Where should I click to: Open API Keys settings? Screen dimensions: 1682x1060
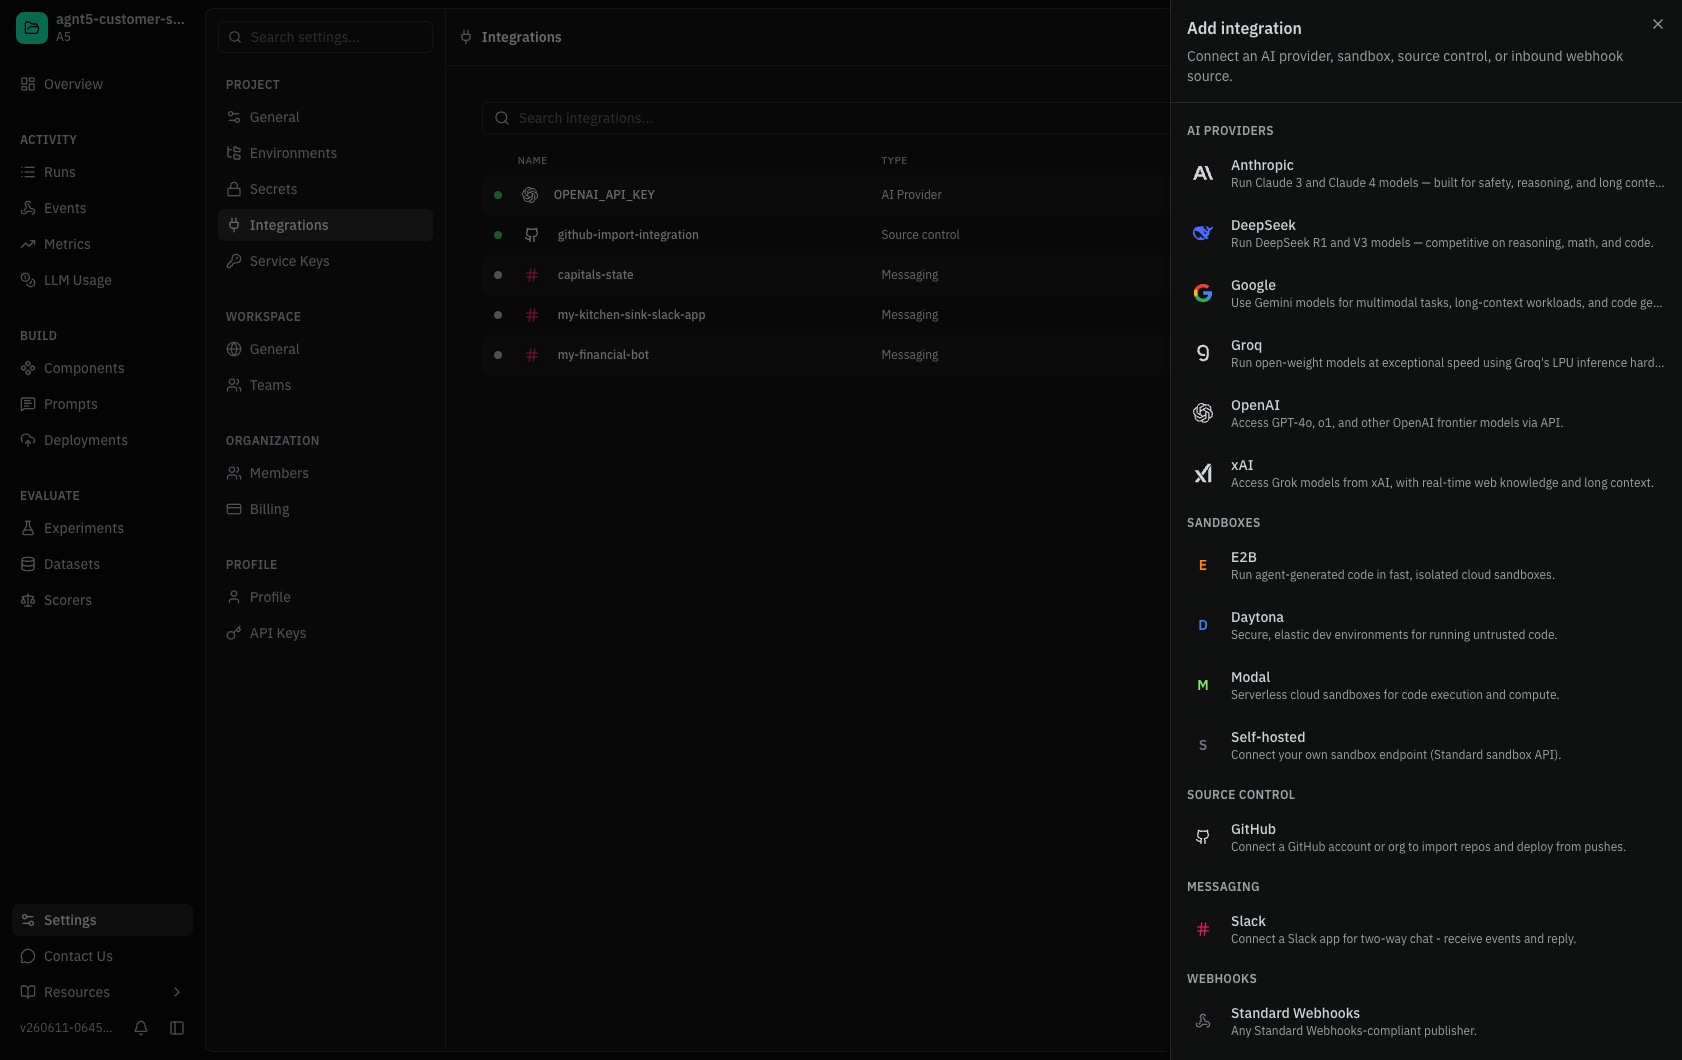point(325,633)
